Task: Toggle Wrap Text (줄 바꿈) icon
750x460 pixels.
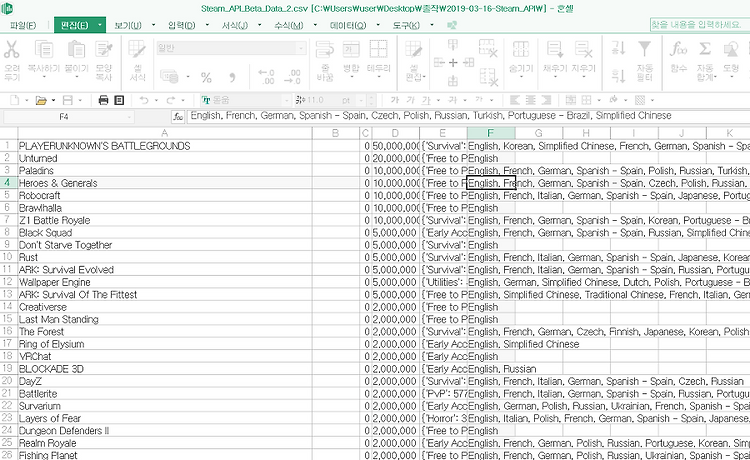Action: (x=325, y=49)
